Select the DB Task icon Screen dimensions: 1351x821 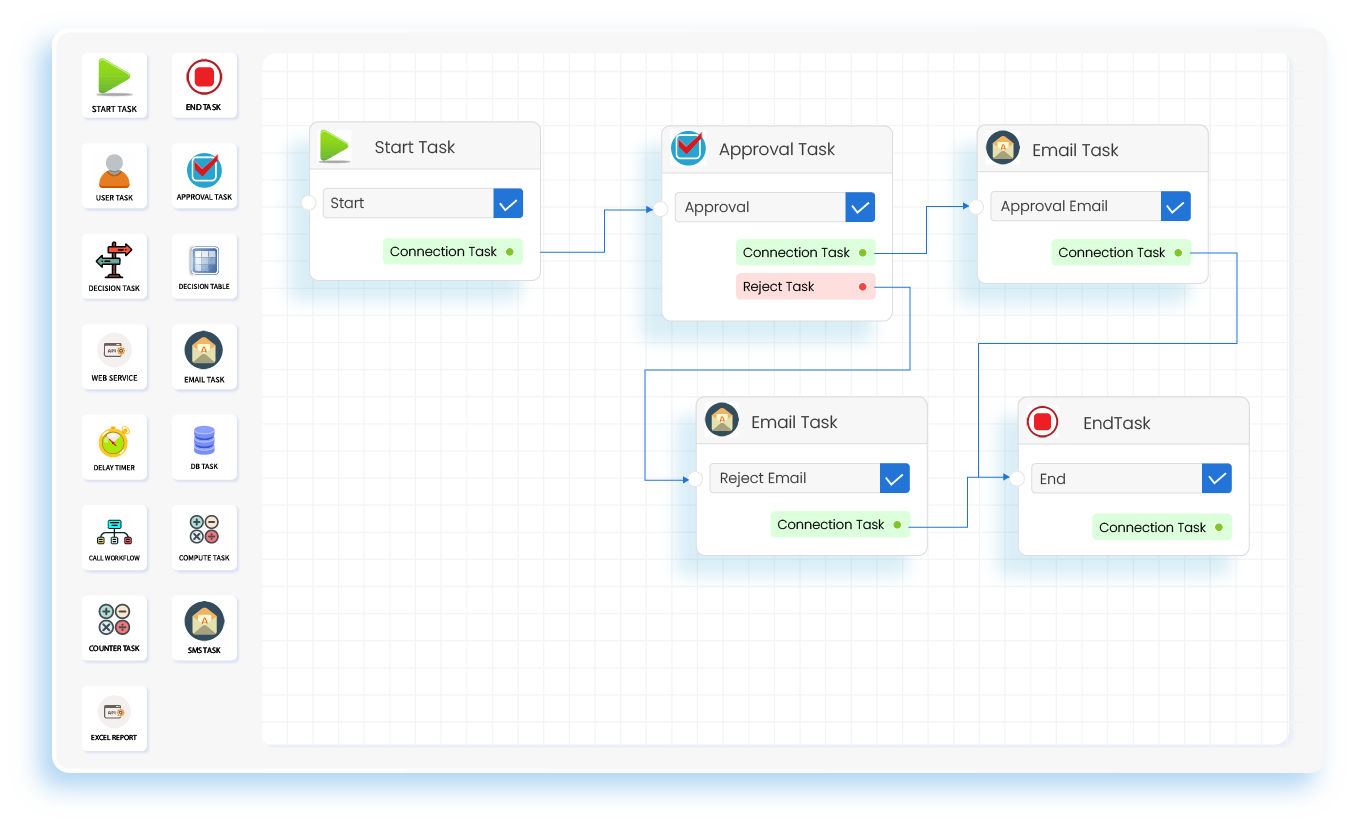(x=204, y=440)
